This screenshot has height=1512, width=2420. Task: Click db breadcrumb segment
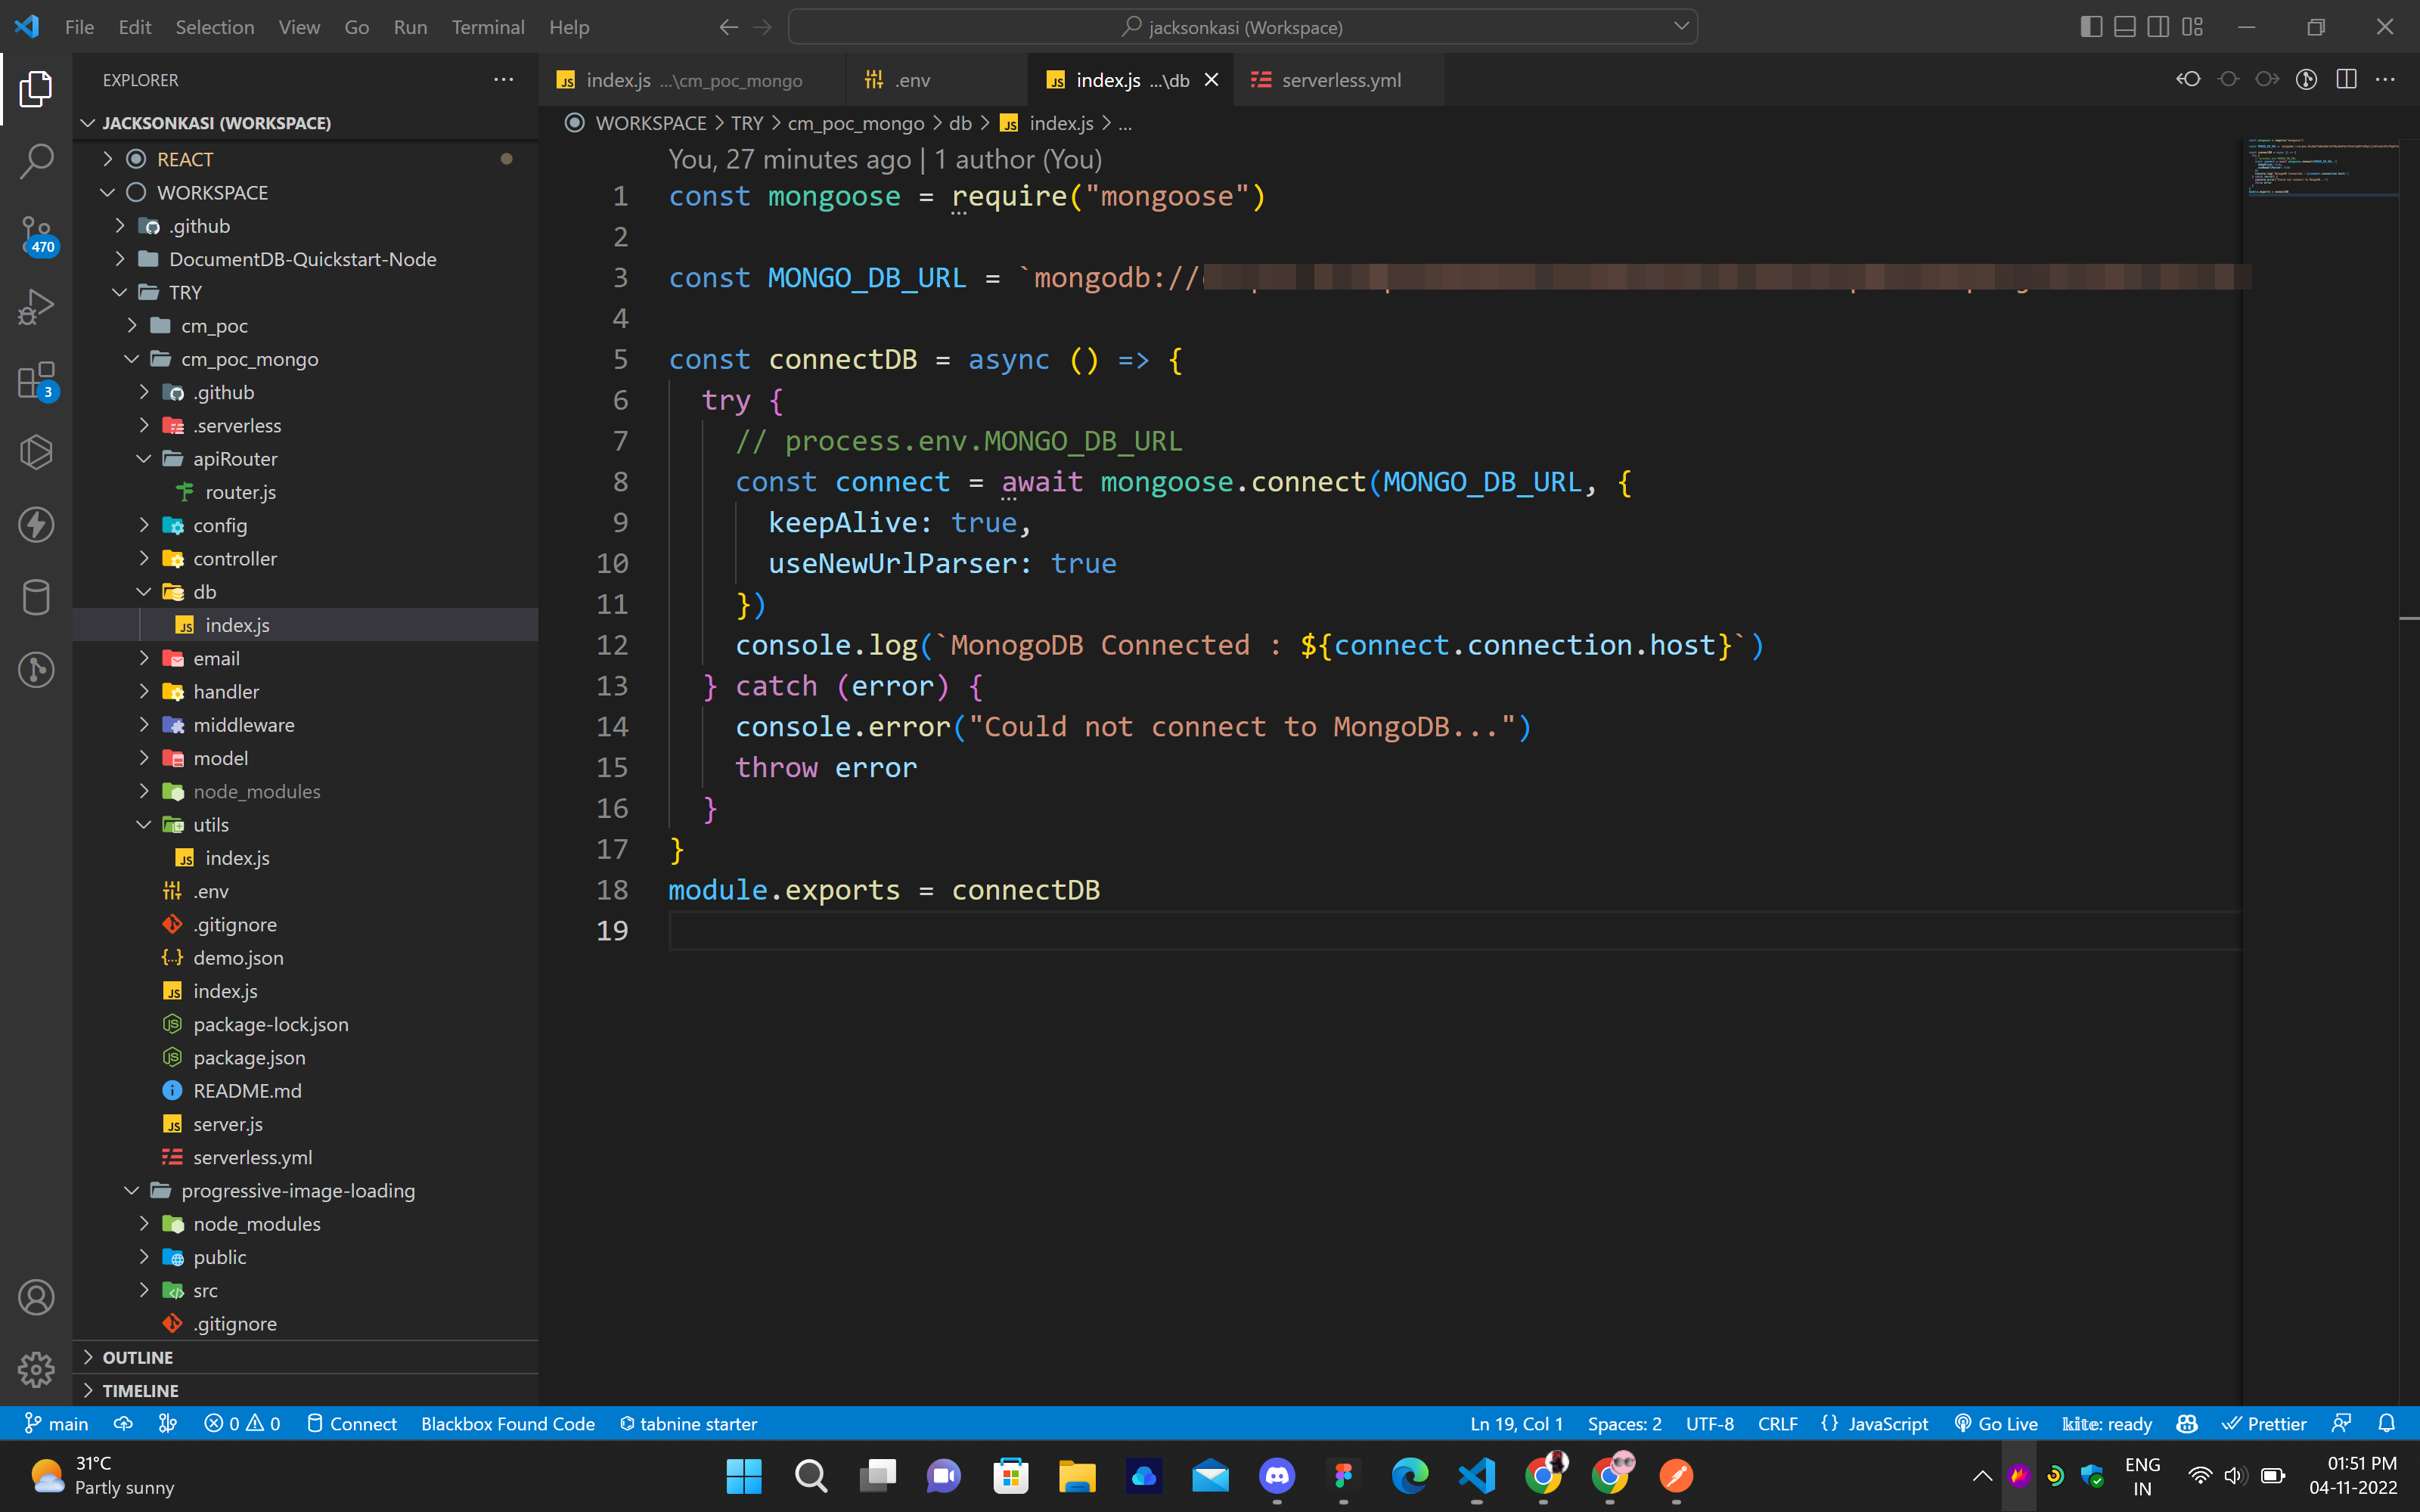[960, 123]
